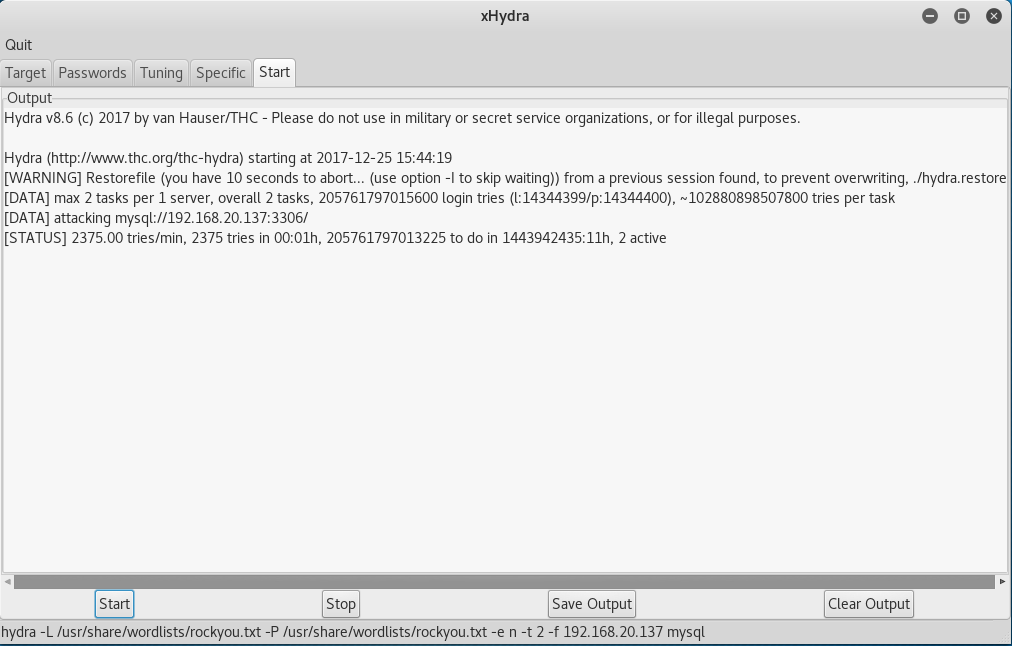Switch to the Passwords tab
This screenshot has width=1012, height=646.
point(92,73)
